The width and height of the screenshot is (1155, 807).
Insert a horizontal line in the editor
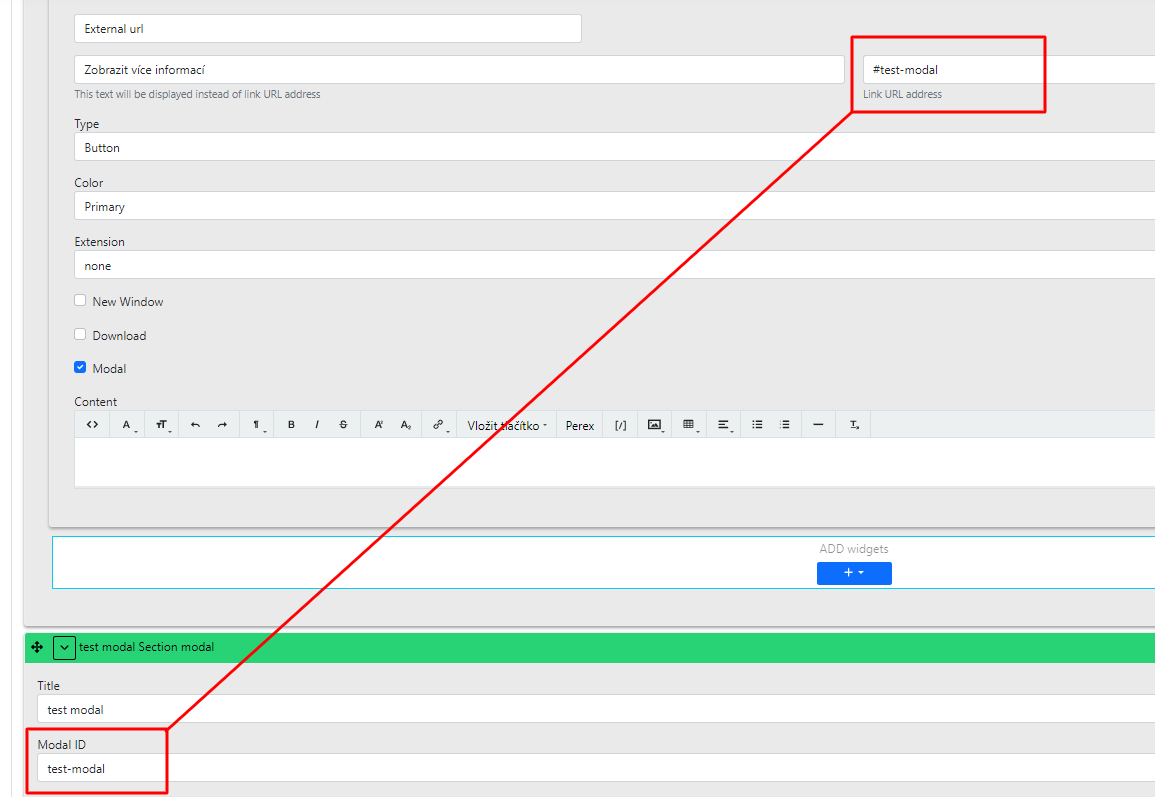point(818,425)
